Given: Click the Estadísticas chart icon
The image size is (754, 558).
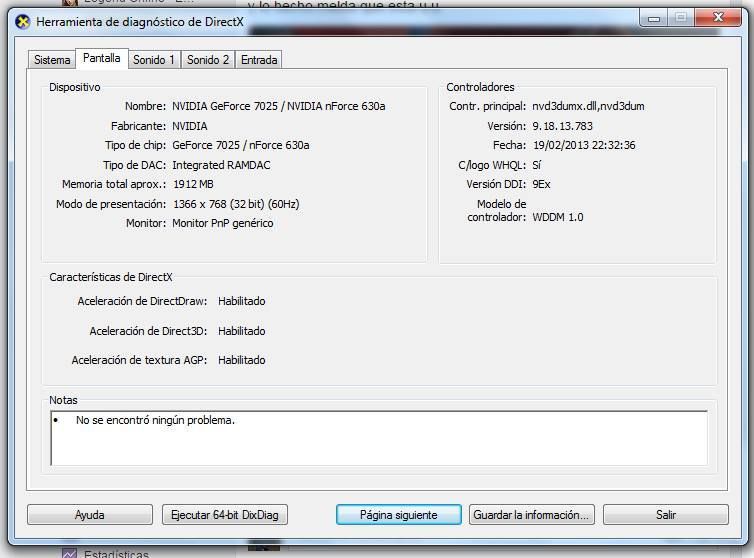Looking at the screenshot, I should [x=69, y=553].
